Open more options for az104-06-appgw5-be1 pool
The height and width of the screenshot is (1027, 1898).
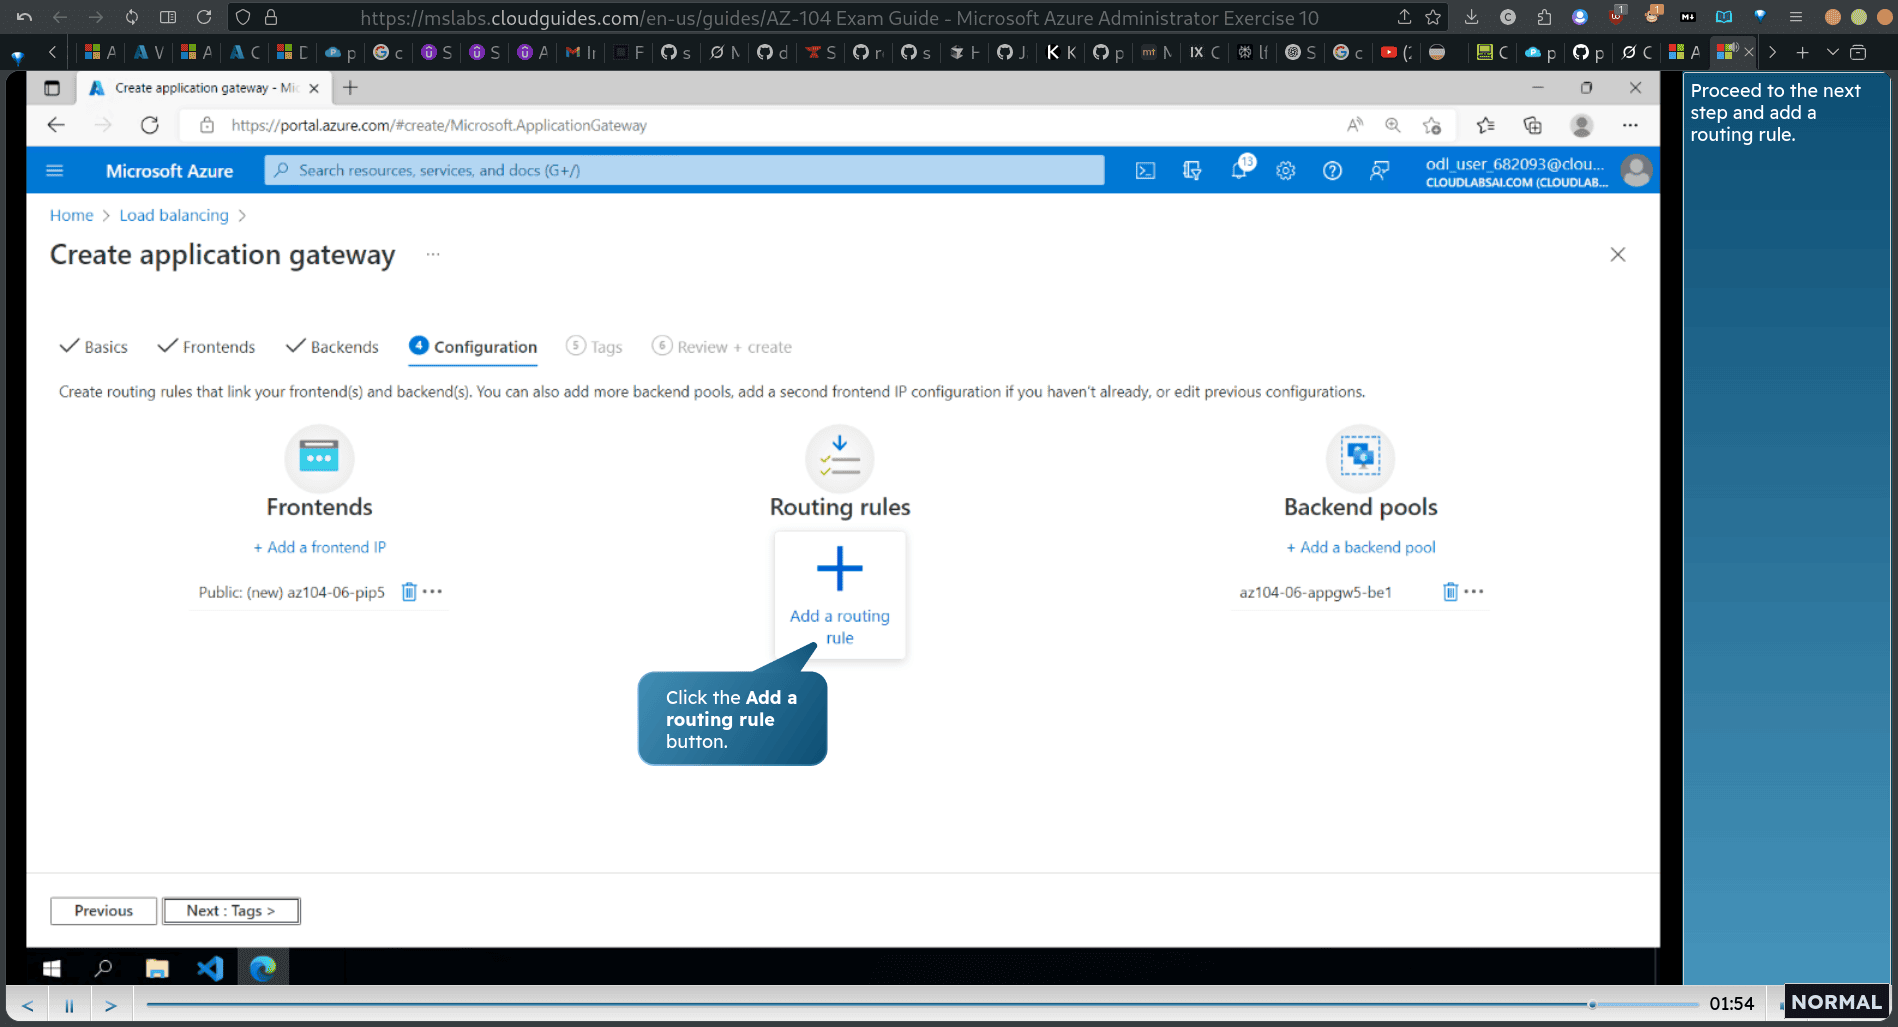[x=1474, y=592]
